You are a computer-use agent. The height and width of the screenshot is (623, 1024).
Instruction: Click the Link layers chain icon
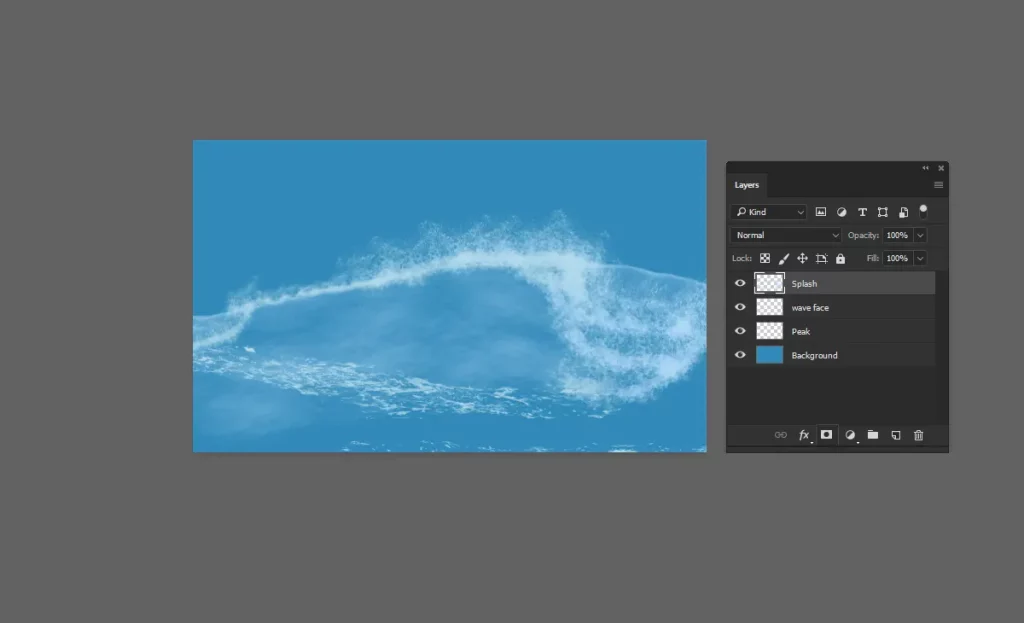tap(780, 435)
